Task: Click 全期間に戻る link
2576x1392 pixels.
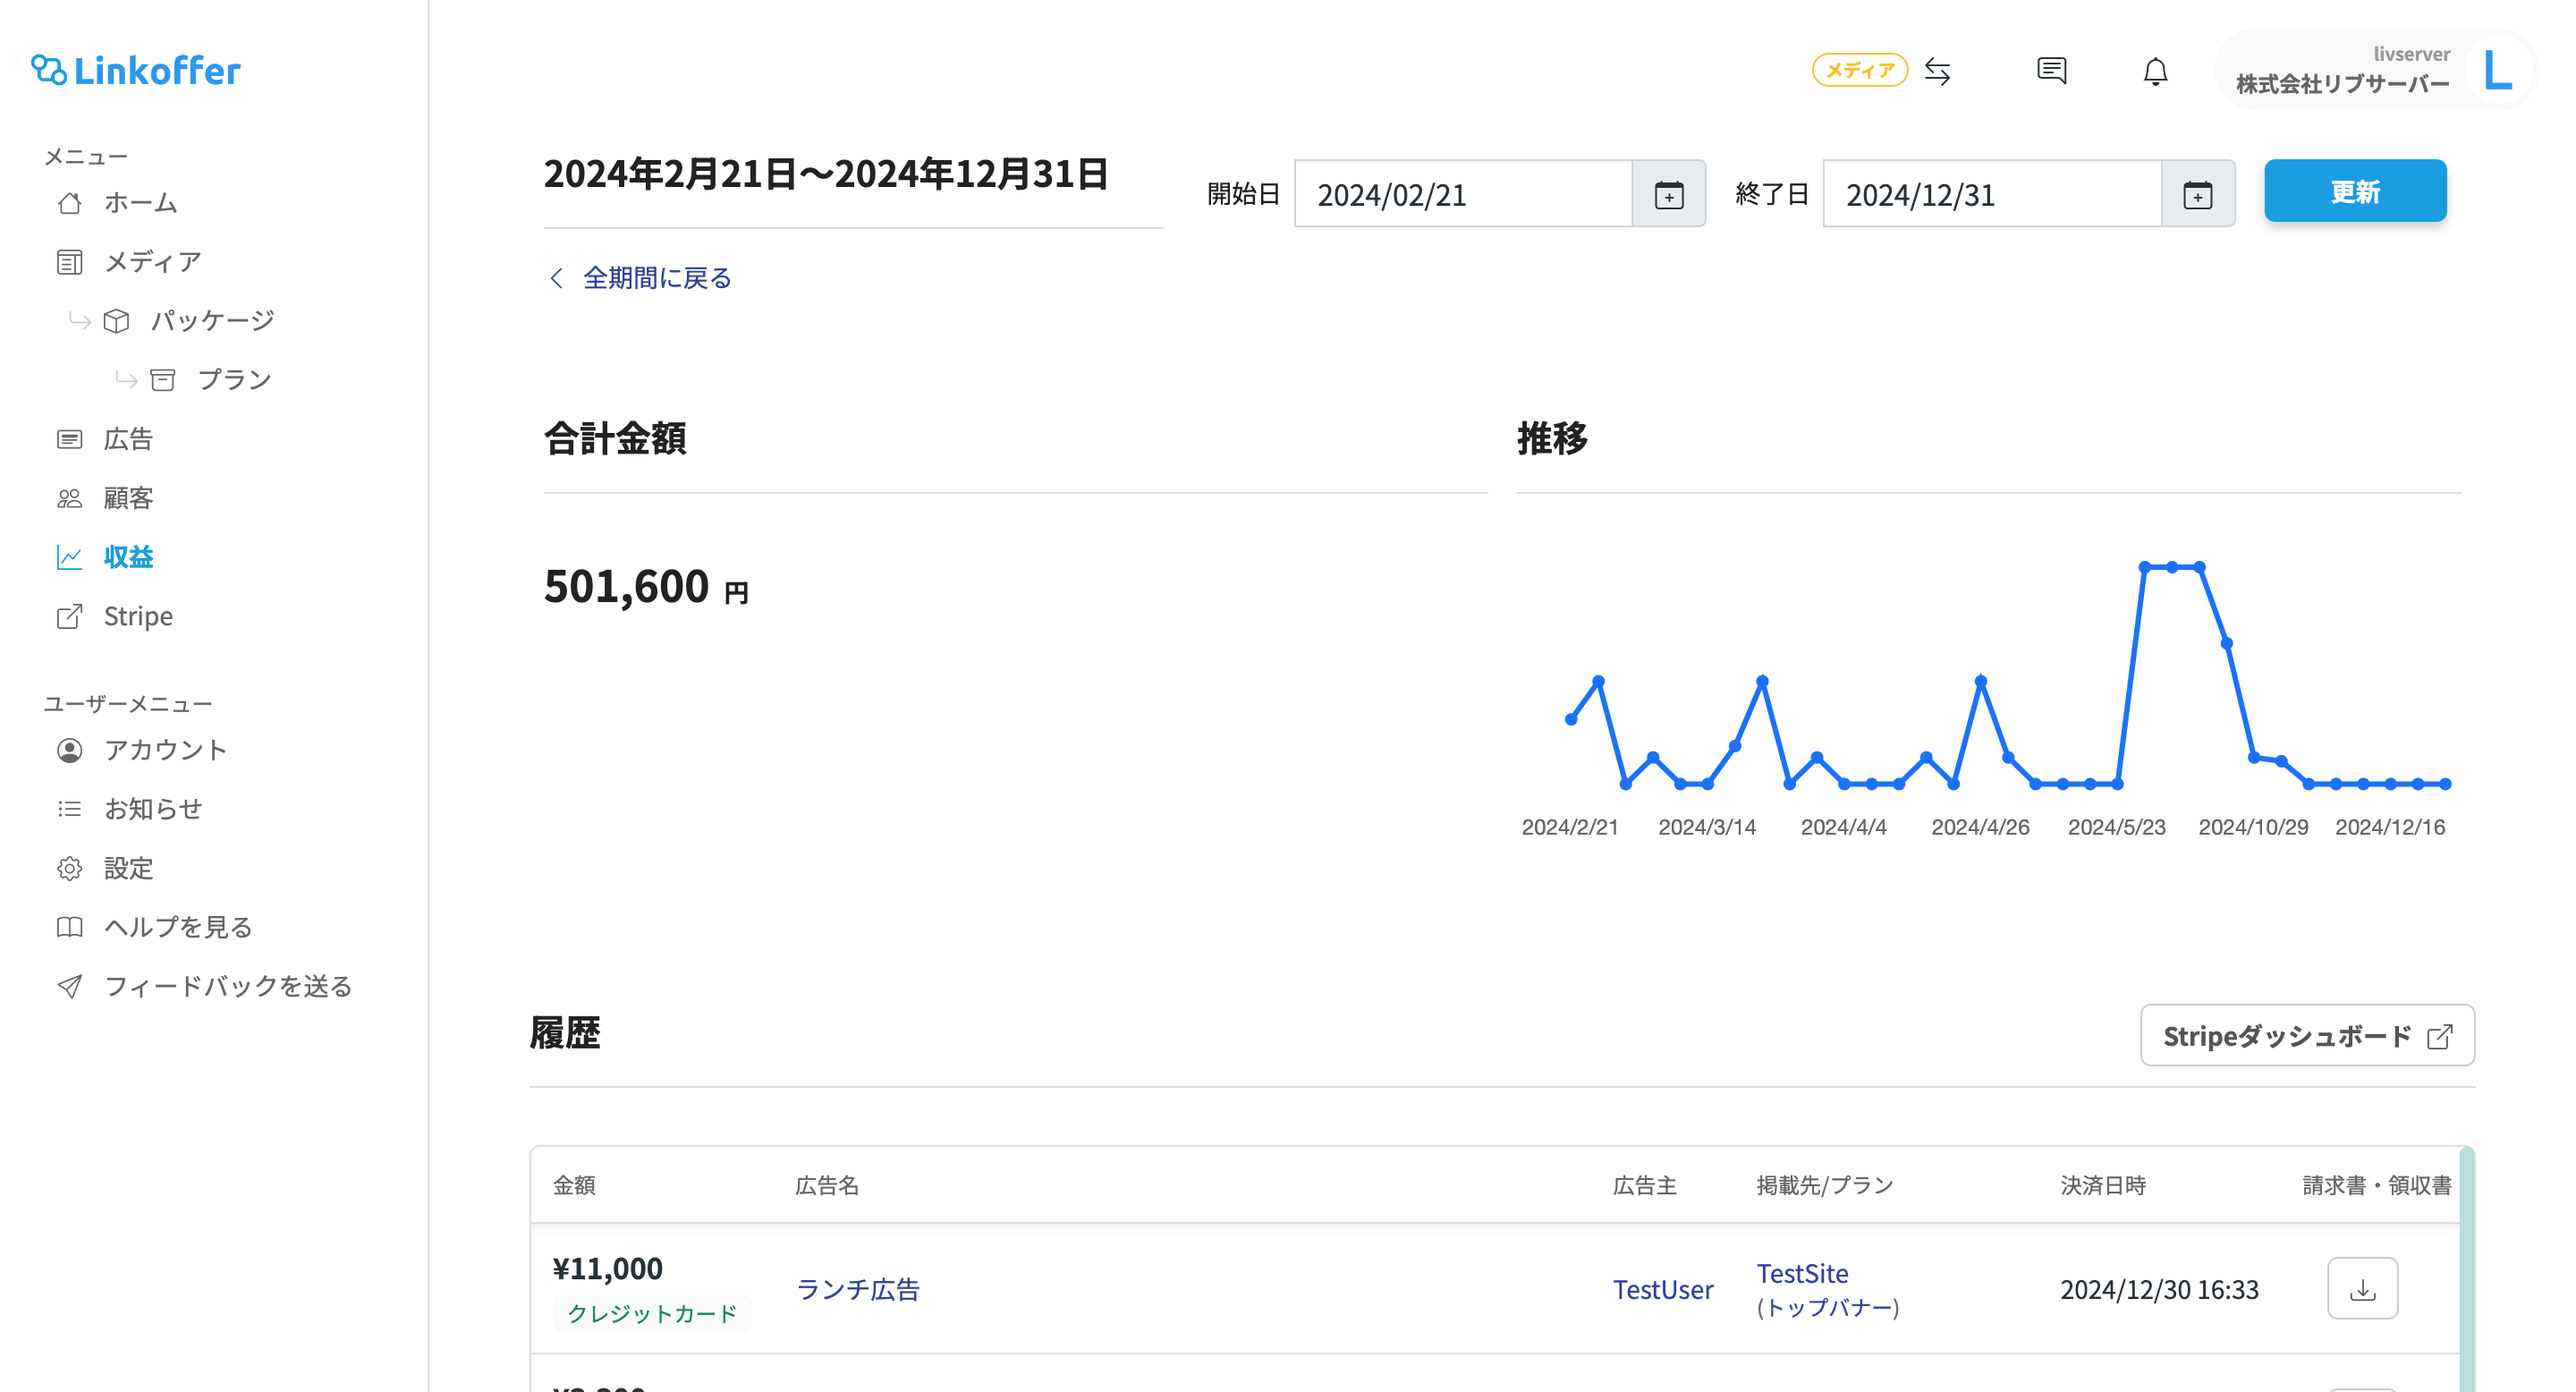Action: [x=656, y=278]
